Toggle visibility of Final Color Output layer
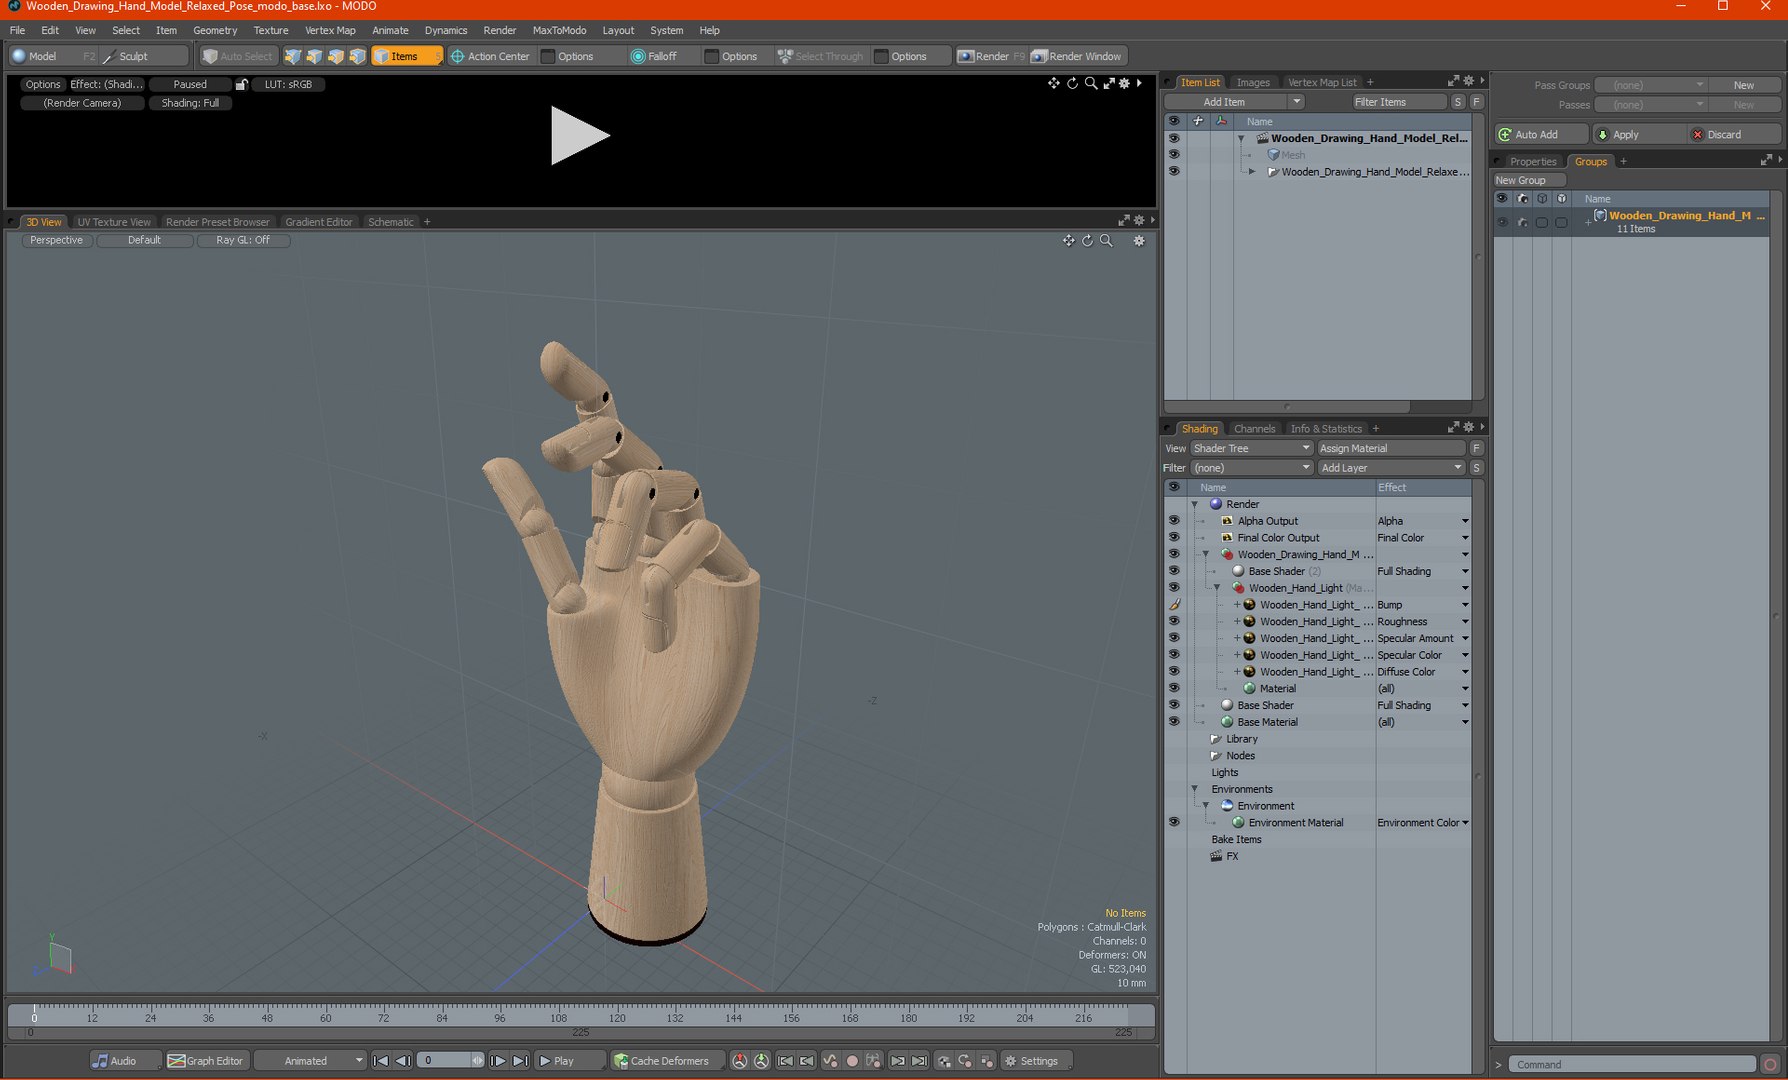This screenshot has height=1080, width=1788. tap(1174, 538)
